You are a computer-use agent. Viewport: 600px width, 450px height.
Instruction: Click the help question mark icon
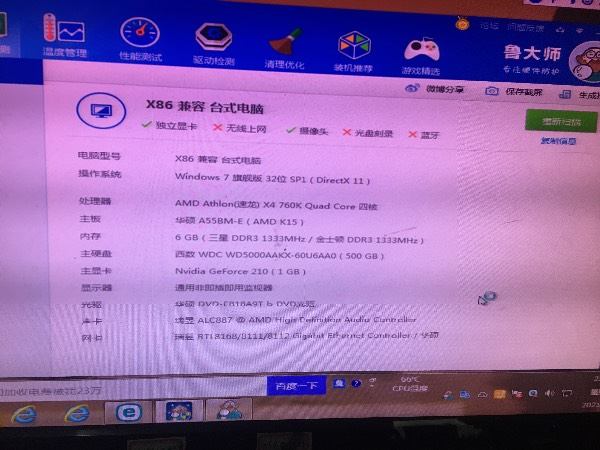click(356, 383)
